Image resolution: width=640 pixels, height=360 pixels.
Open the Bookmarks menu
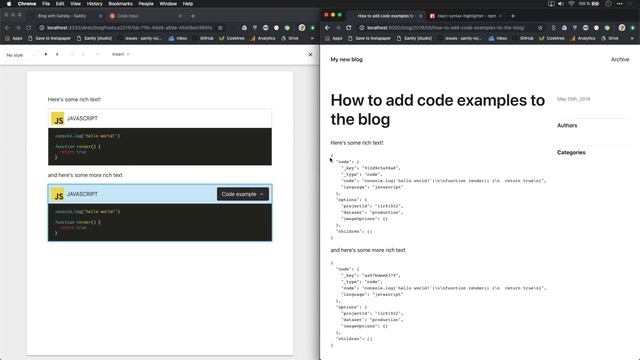120,4
